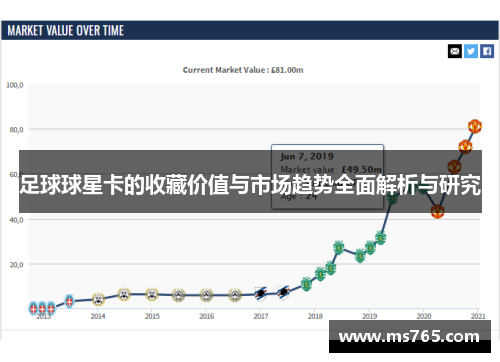500x362 pixels.
Task: Select the Sporting peak marker in mid-2018
Action: point(339,247)
